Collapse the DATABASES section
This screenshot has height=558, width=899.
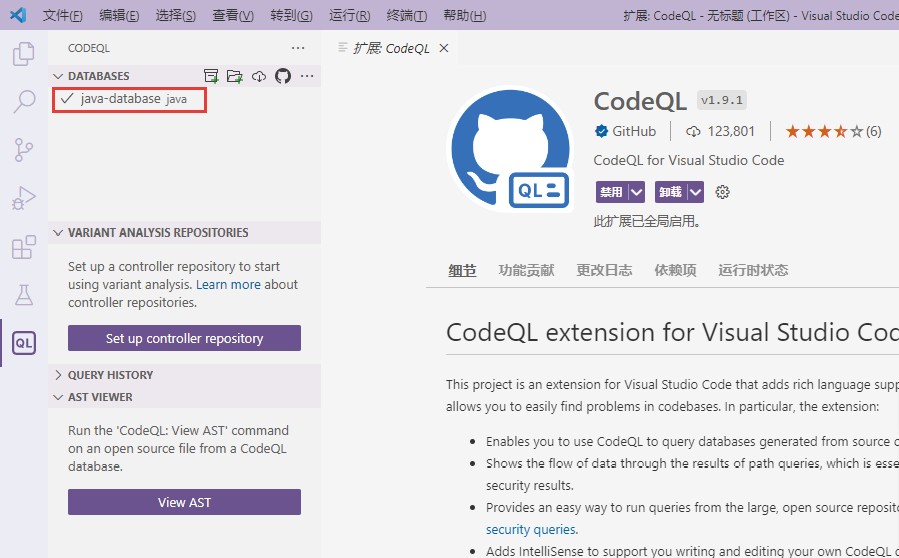point(58,76)
